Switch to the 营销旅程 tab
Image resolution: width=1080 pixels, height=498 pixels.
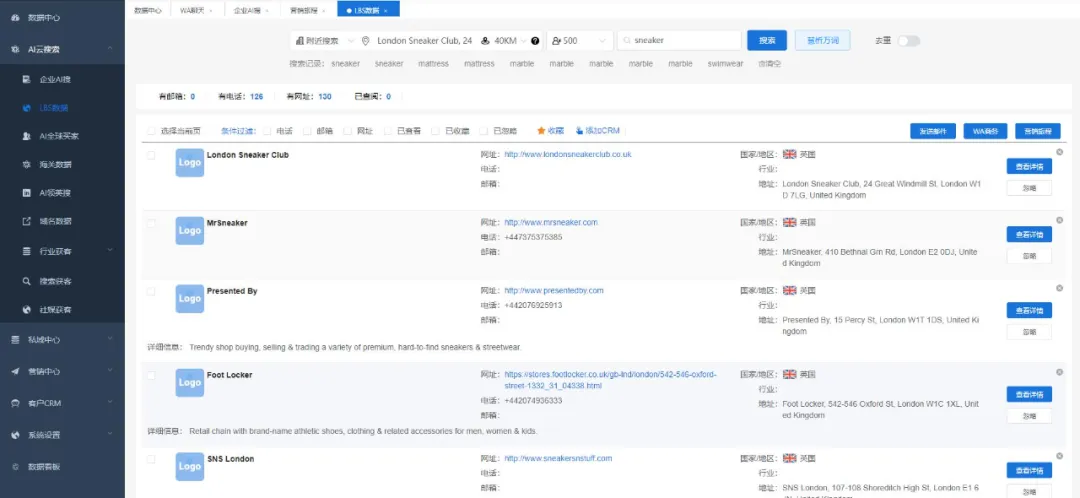(308, 10)
